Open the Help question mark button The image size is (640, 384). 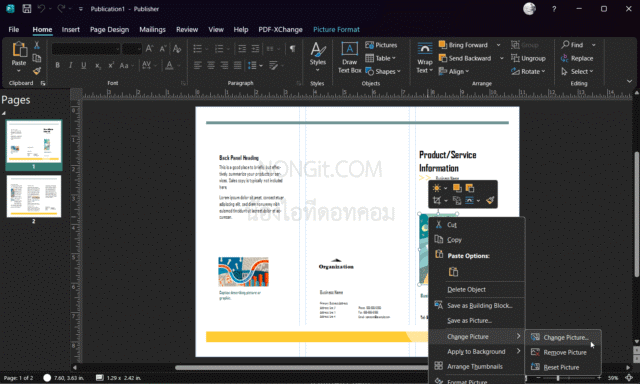pyautogui.click(x=554, y=9)
